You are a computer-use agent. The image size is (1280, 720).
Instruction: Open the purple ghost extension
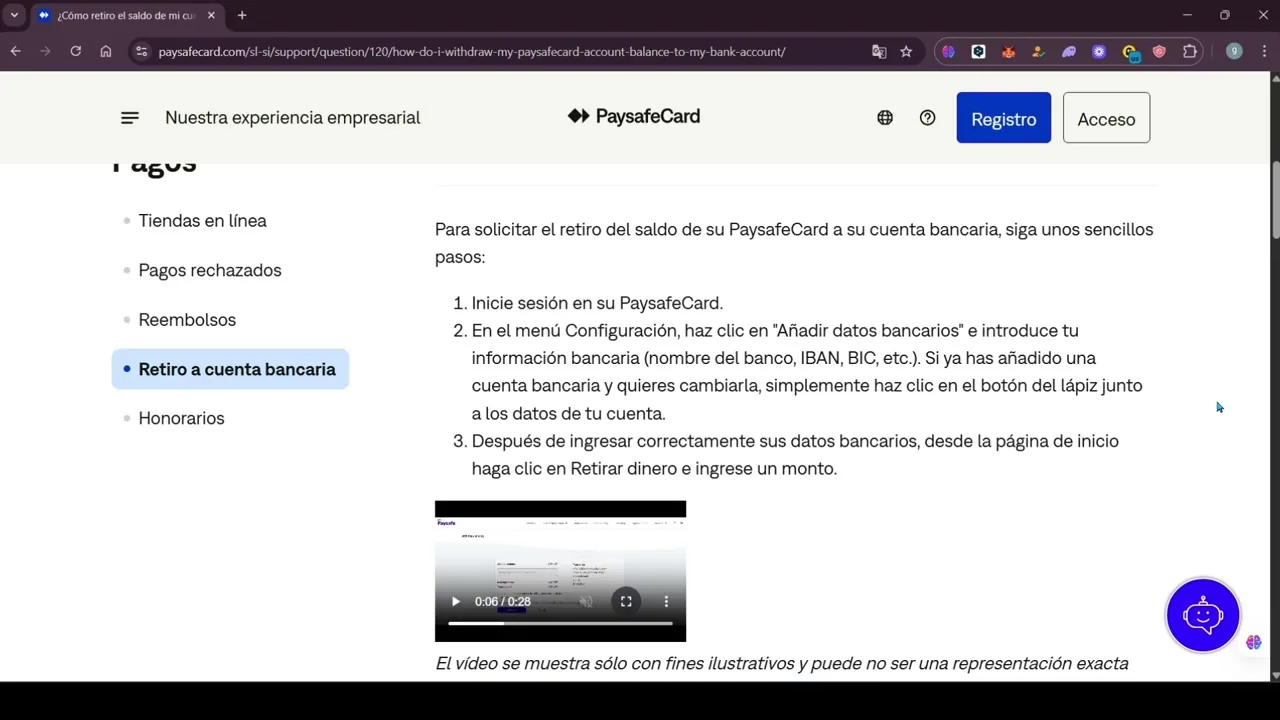click(x=1069, y=51)
